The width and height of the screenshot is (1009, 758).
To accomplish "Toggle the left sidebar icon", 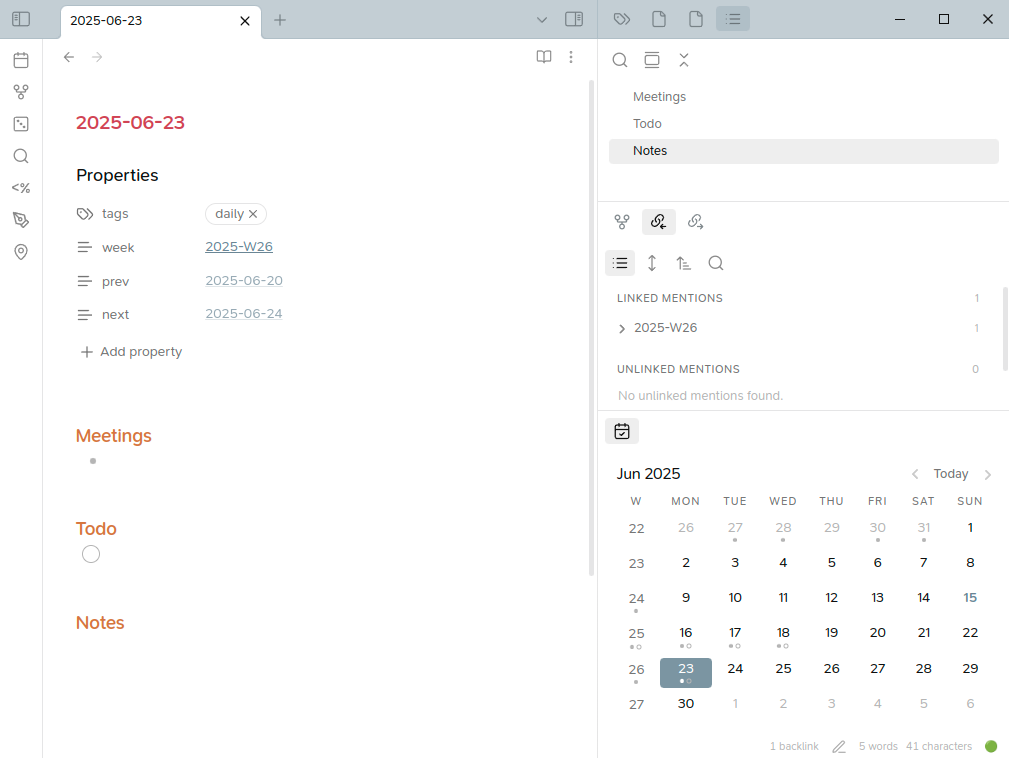I will click(21, 19).
